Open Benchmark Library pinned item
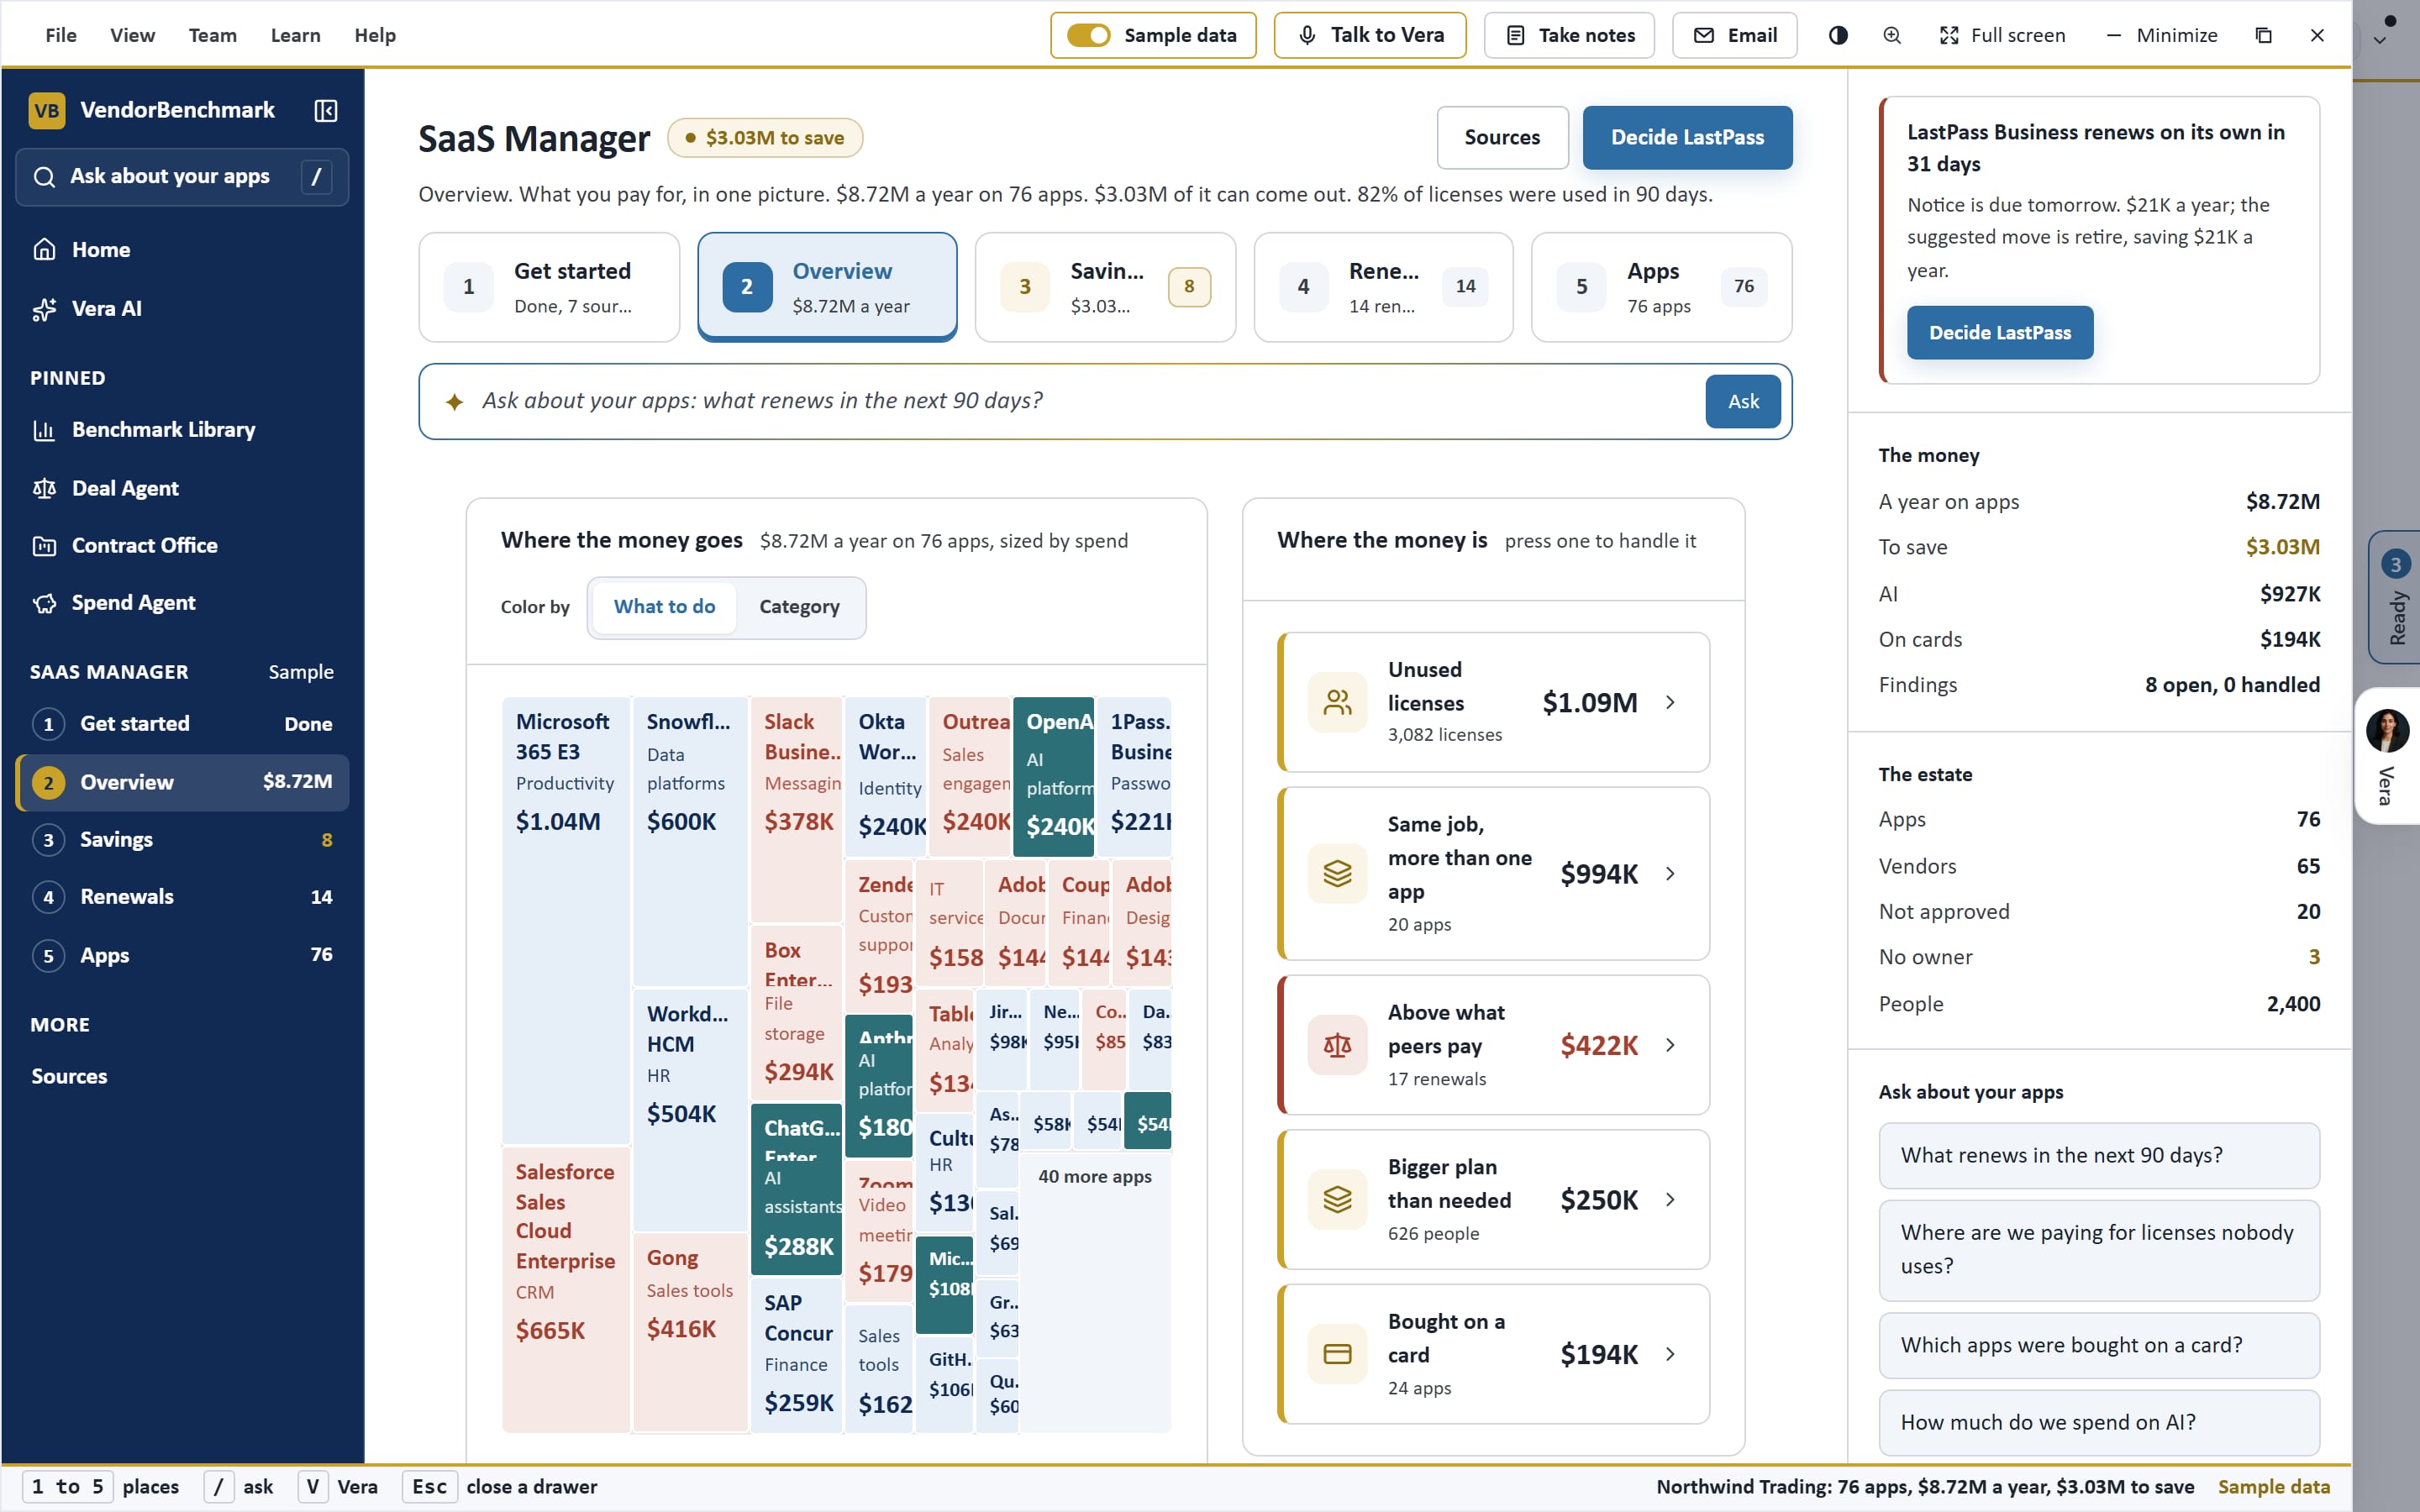 182,429
